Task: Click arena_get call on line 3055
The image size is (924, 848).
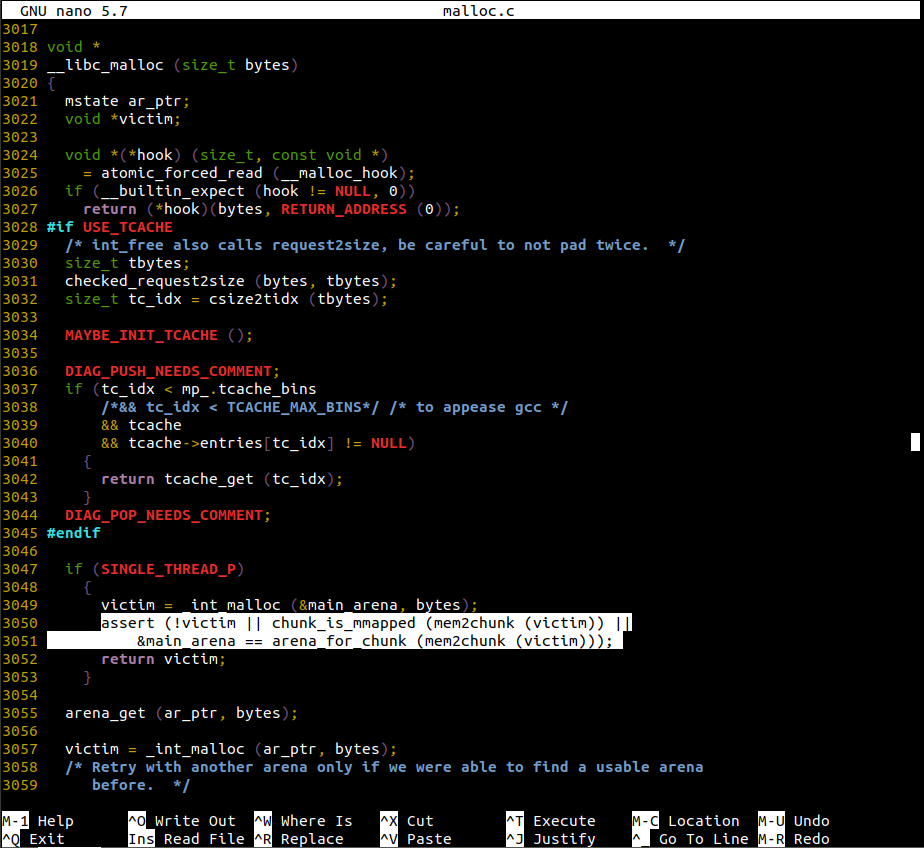Action: 105,713
